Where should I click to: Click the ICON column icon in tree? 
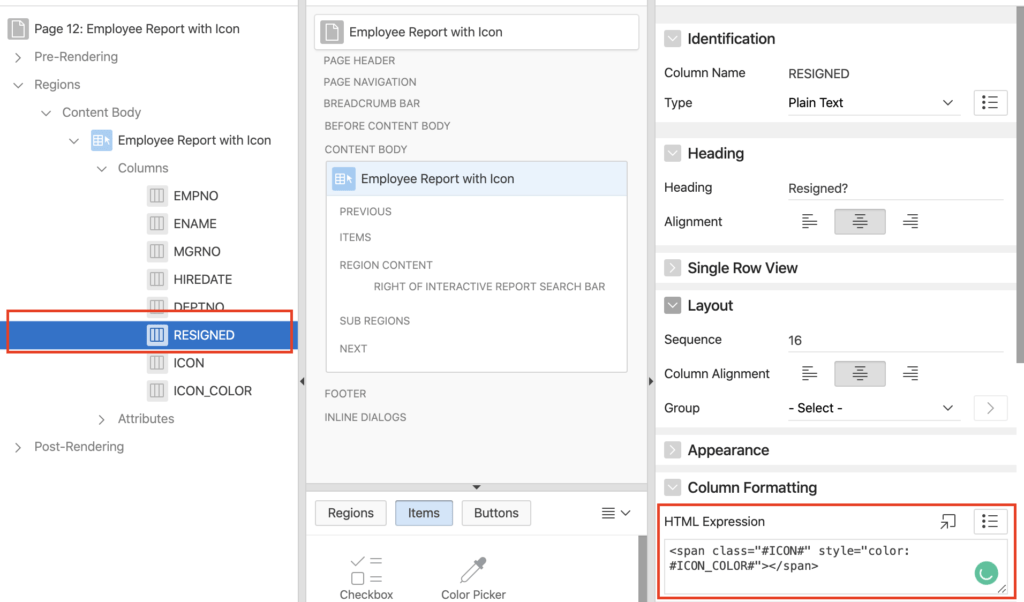pos(157,363)
